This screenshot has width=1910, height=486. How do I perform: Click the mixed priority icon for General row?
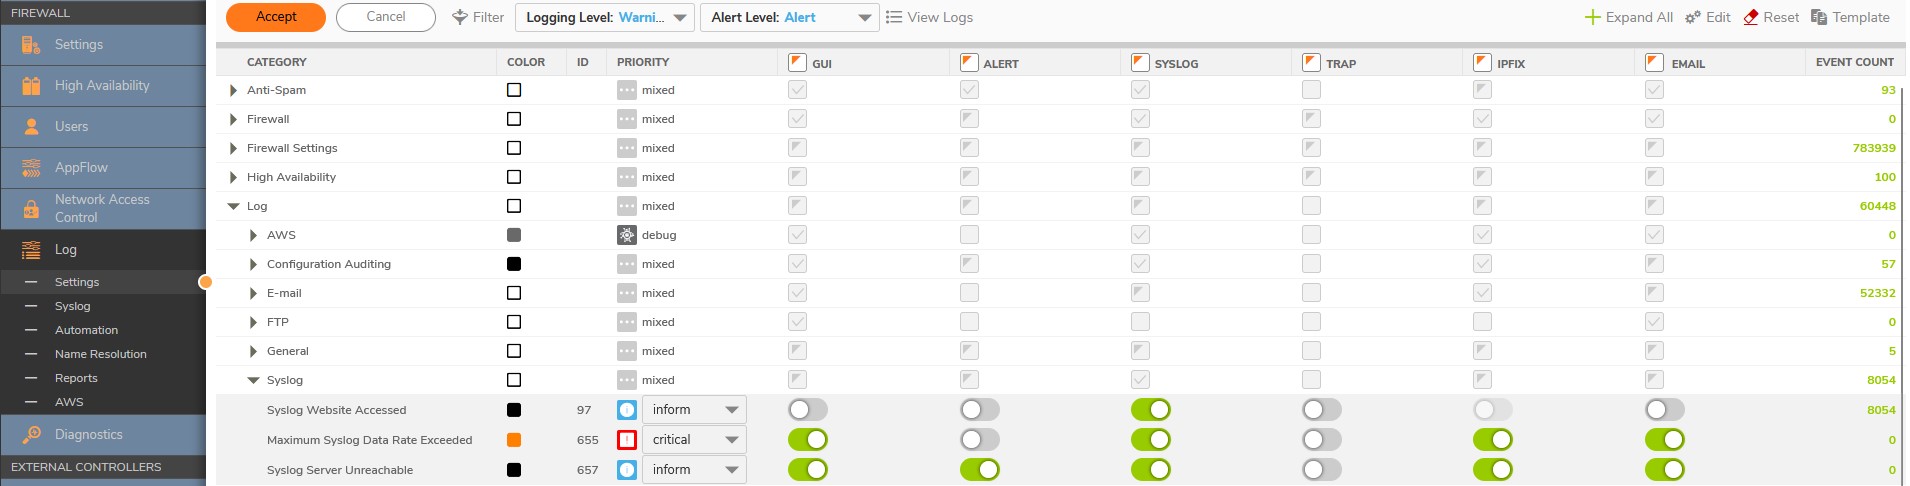pyautogui.click(x=627, y=351)
